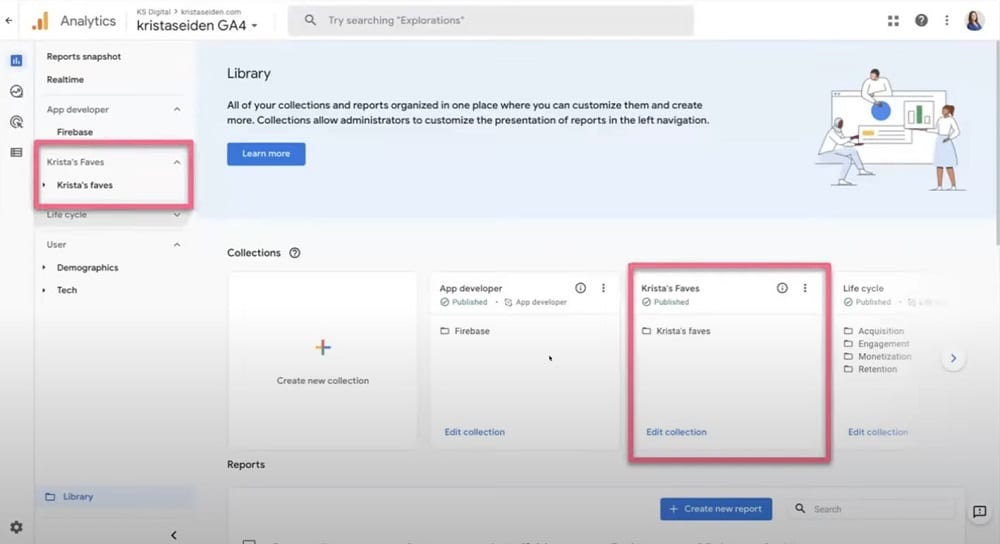Open the Explore icon in left rail
The image size is (1000, 544).
pos(16,91)
